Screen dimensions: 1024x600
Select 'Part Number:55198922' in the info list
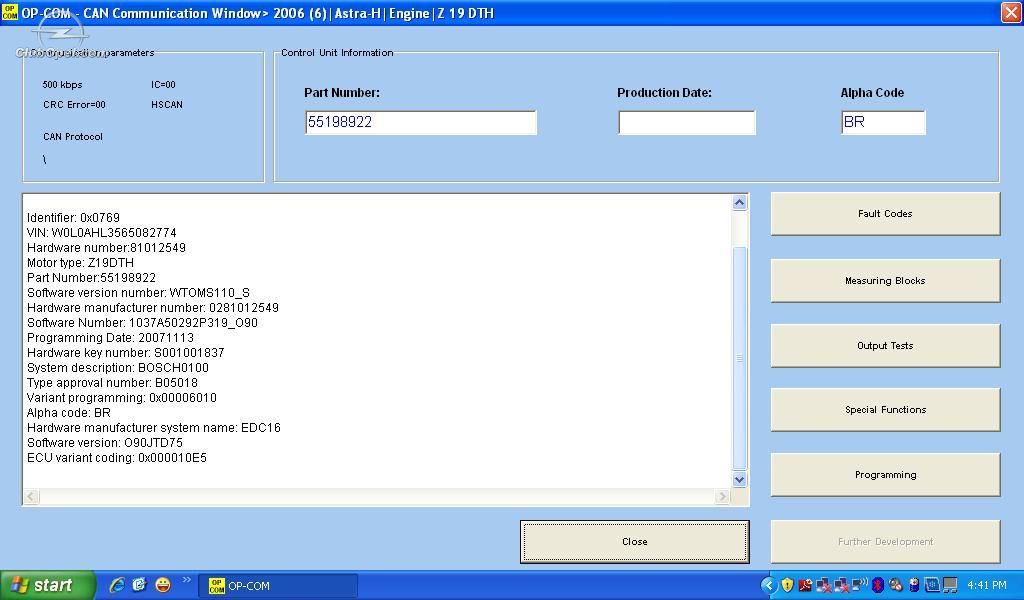pos(91,277)
